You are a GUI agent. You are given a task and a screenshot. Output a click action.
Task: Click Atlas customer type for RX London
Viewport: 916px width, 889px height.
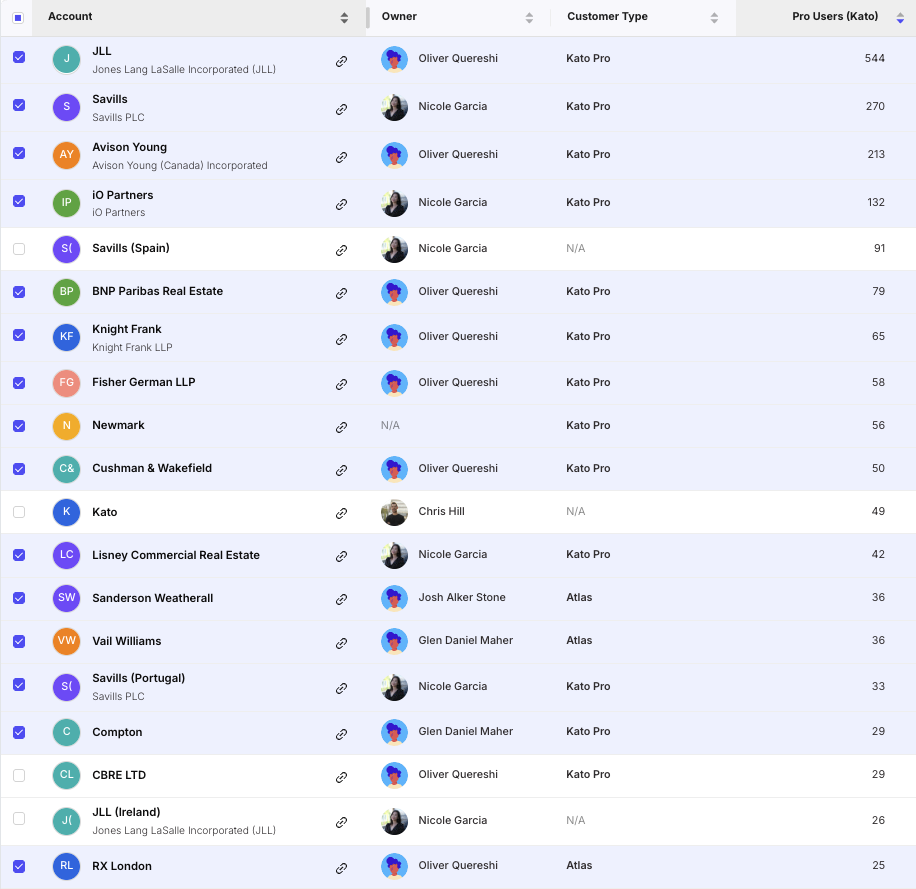(579, 865)
